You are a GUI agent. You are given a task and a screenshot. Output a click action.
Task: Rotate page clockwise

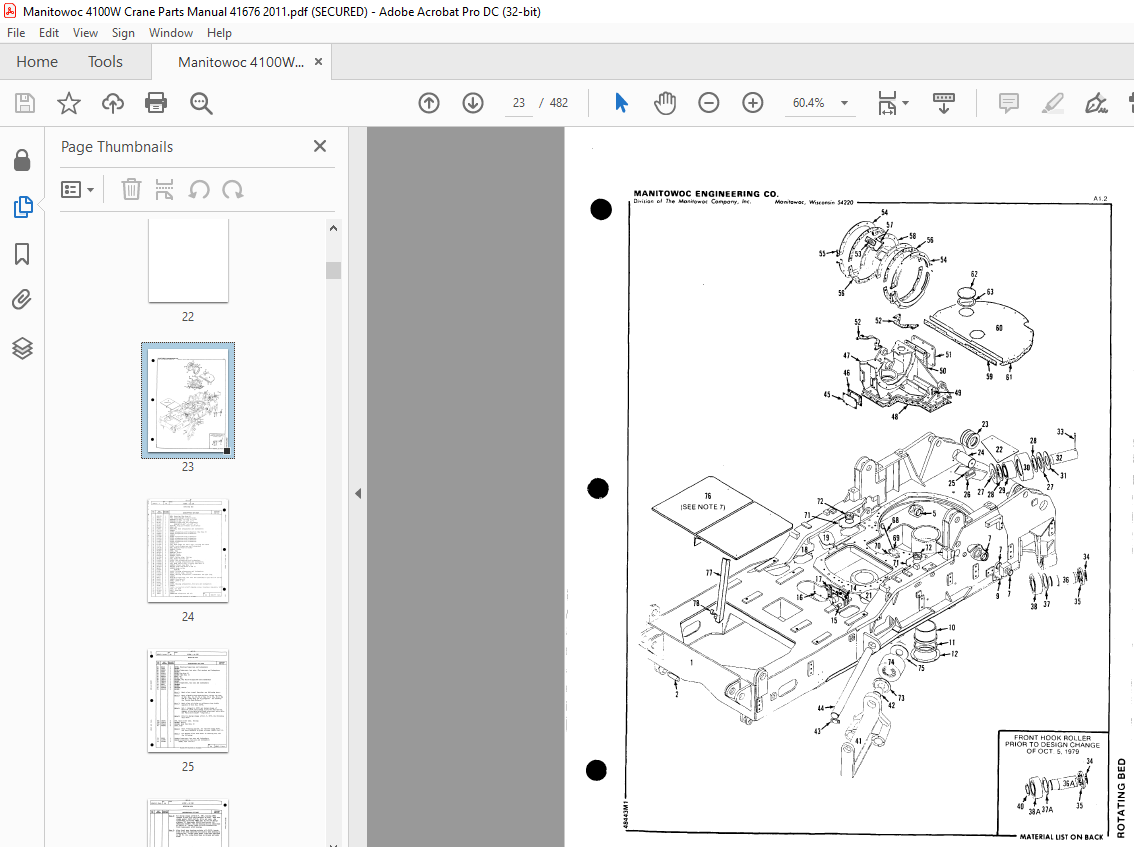point(232,190)
